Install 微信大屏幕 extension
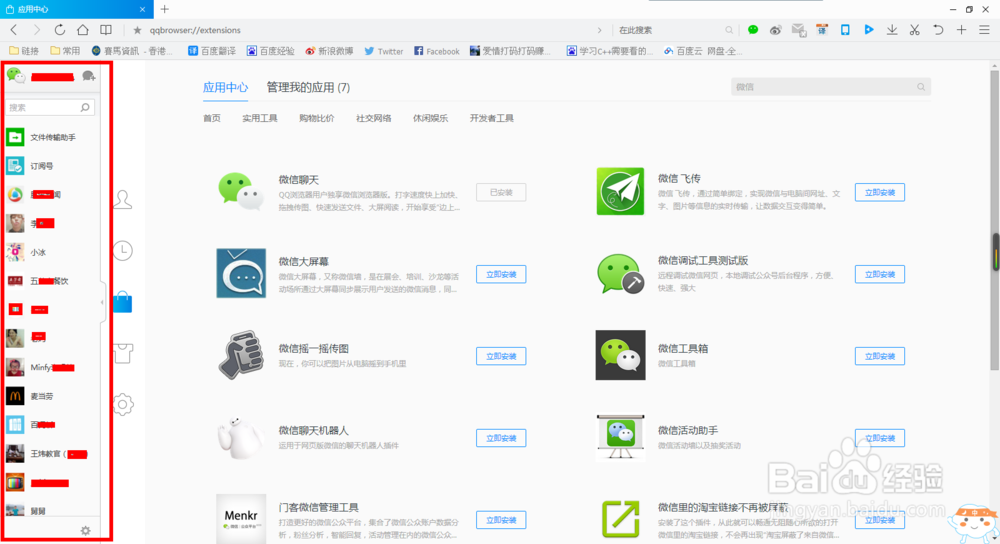This screenshot has height=544, width=1000. tap(501, 274)
